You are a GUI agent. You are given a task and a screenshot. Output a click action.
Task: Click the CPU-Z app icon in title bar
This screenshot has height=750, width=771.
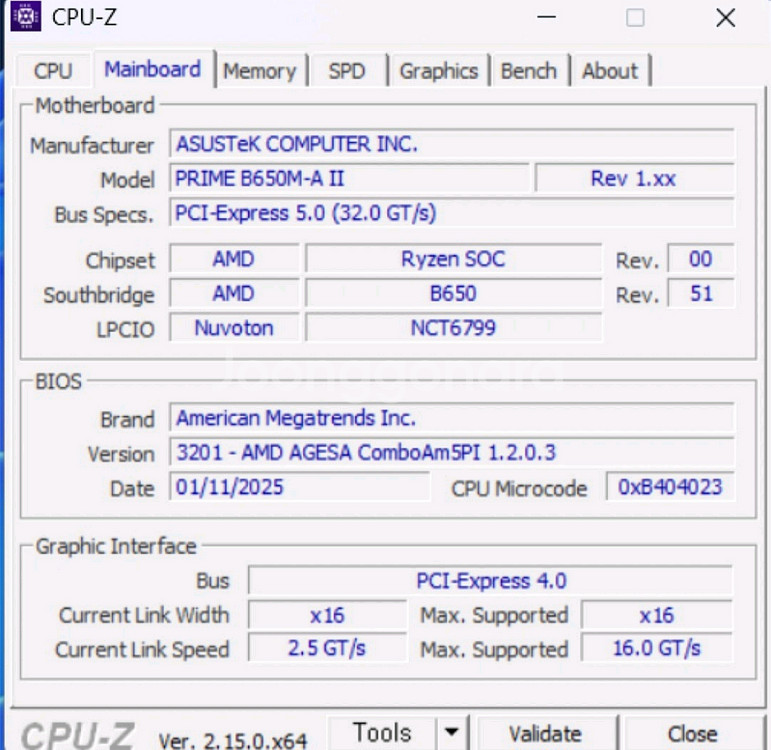point(26,17)
